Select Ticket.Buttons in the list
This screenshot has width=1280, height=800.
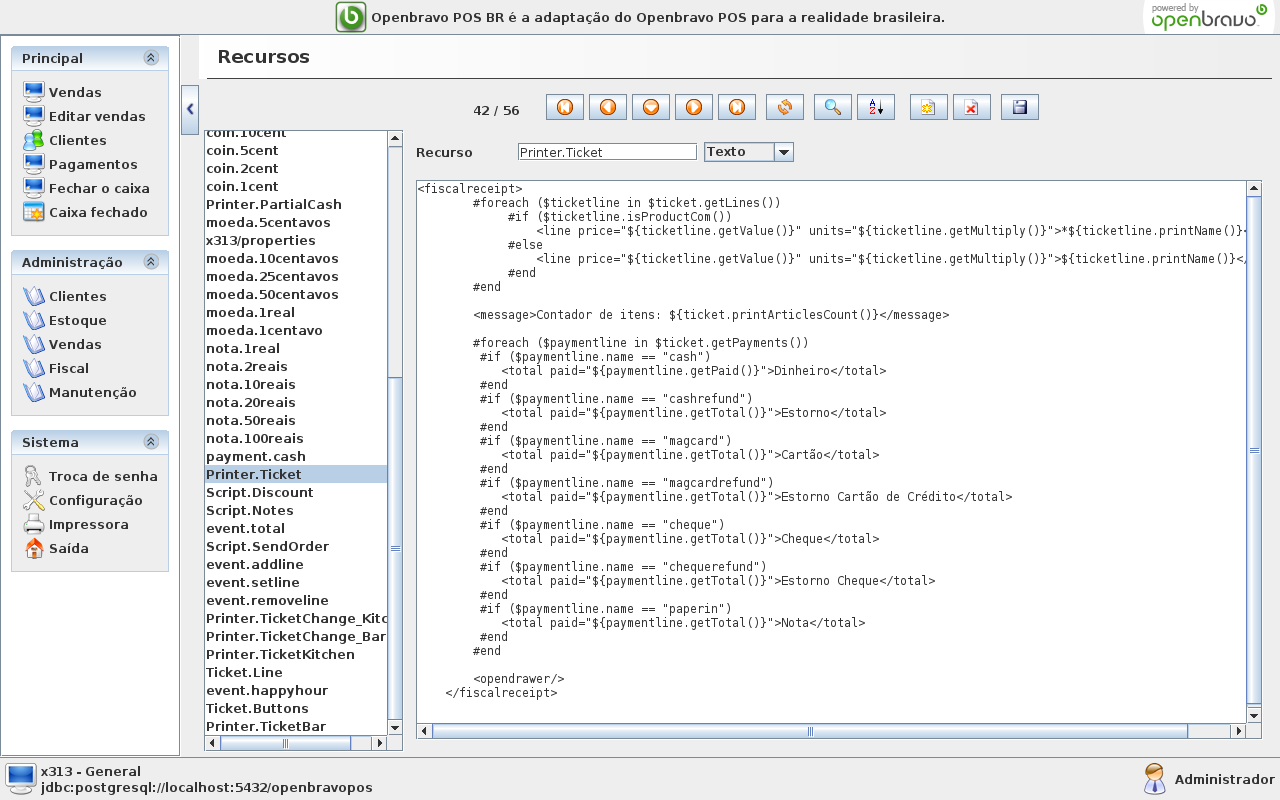296,708
